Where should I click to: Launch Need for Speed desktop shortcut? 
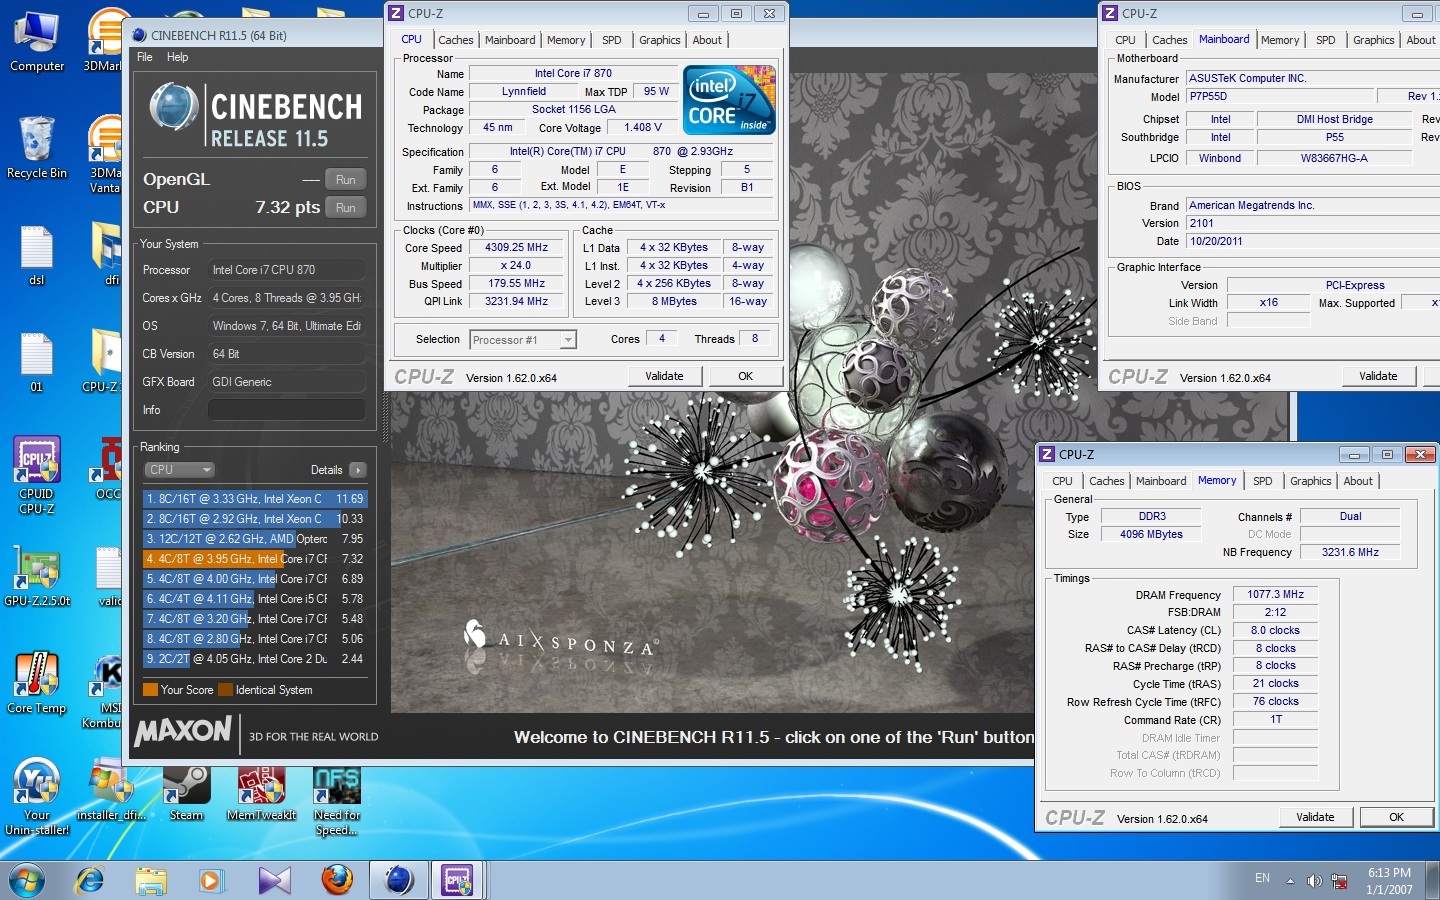(337, 800)
